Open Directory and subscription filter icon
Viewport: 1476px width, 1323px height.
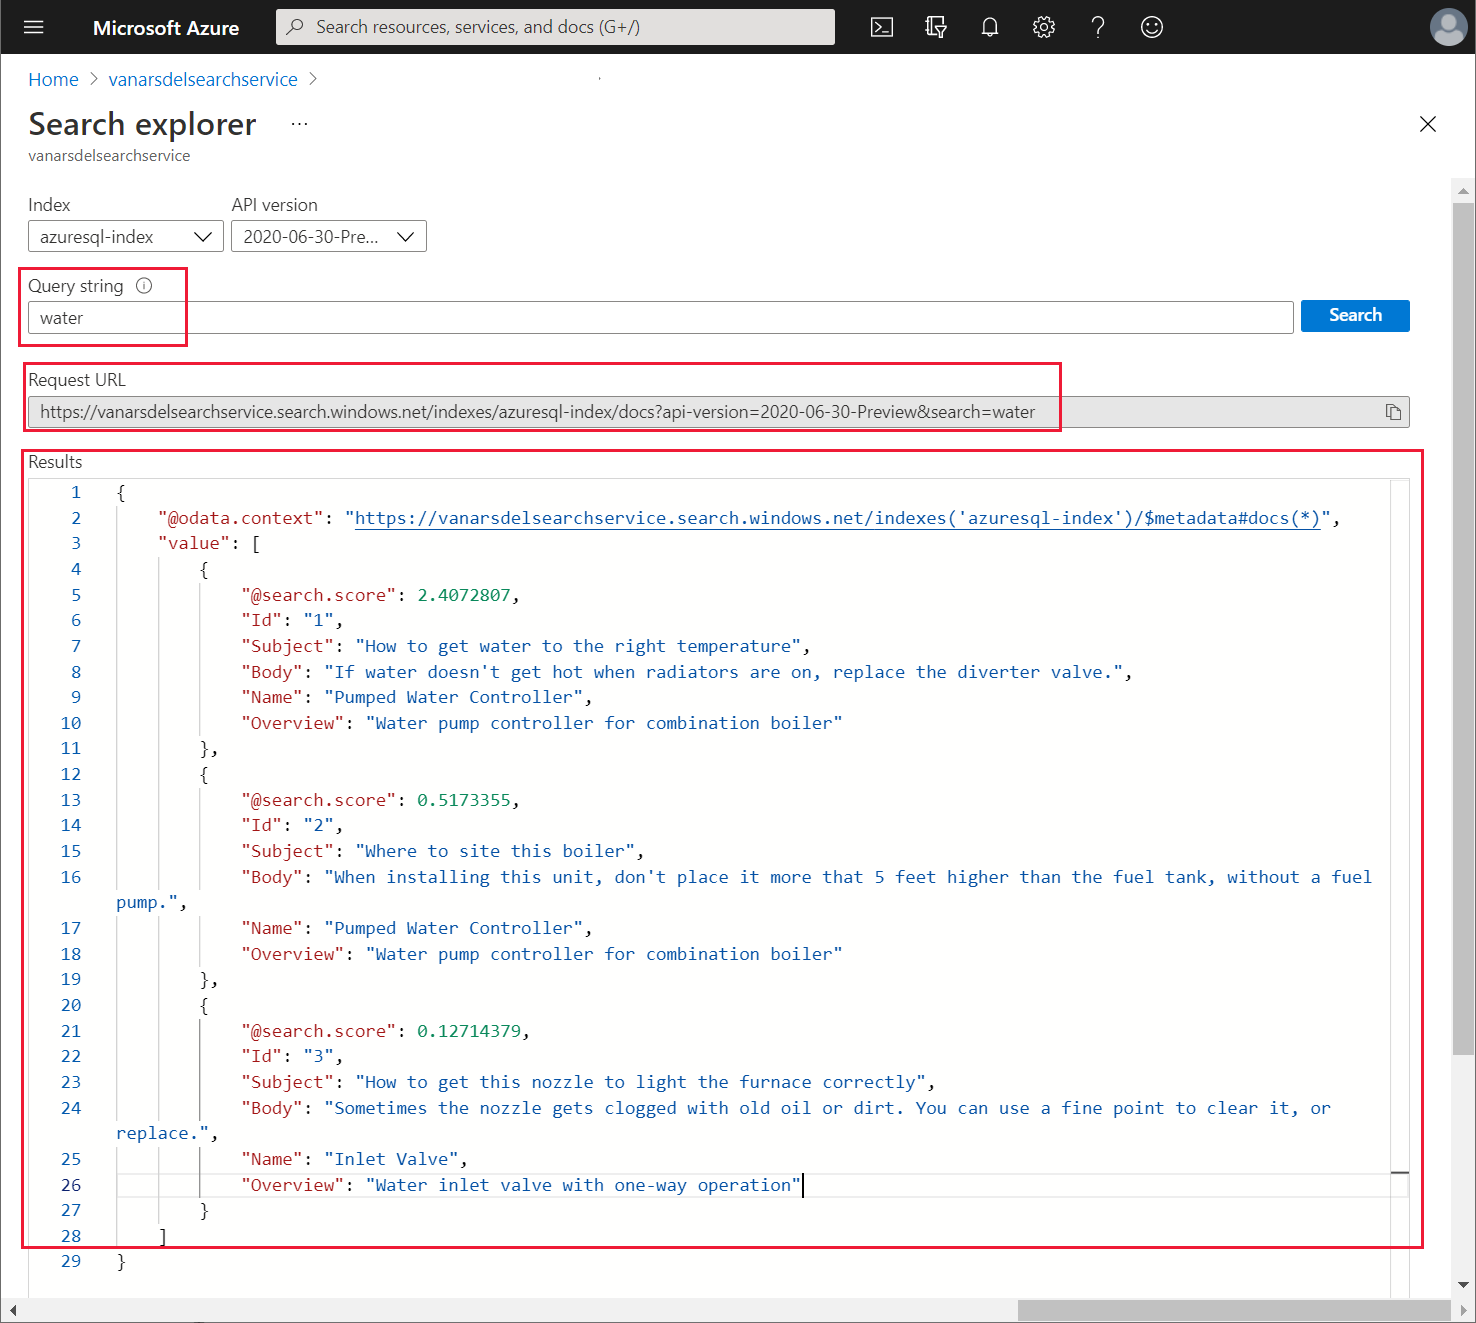[936, 27]
